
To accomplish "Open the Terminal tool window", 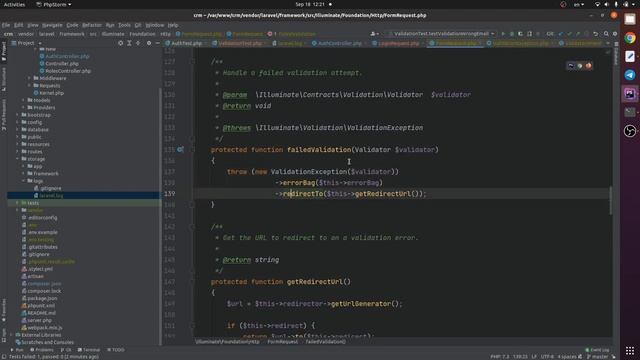I will tap(89, 350).
